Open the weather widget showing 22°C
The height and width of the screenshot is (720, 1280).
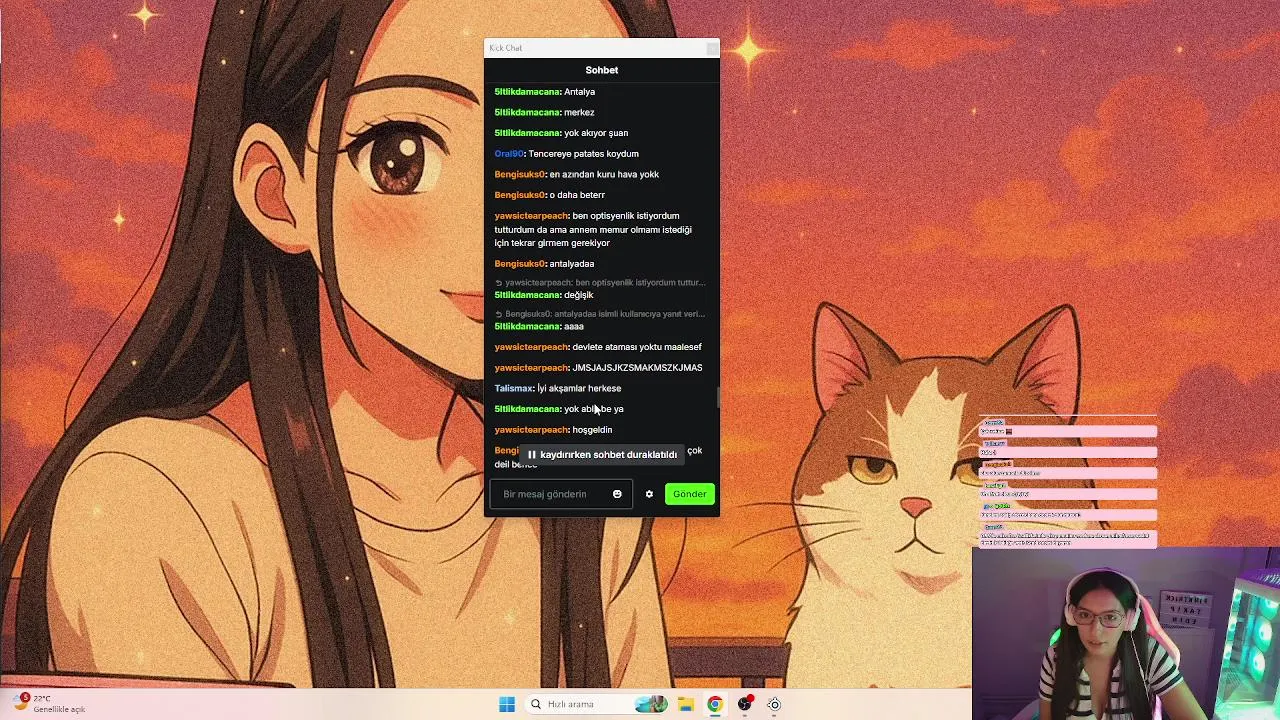[x=50, y=703]
